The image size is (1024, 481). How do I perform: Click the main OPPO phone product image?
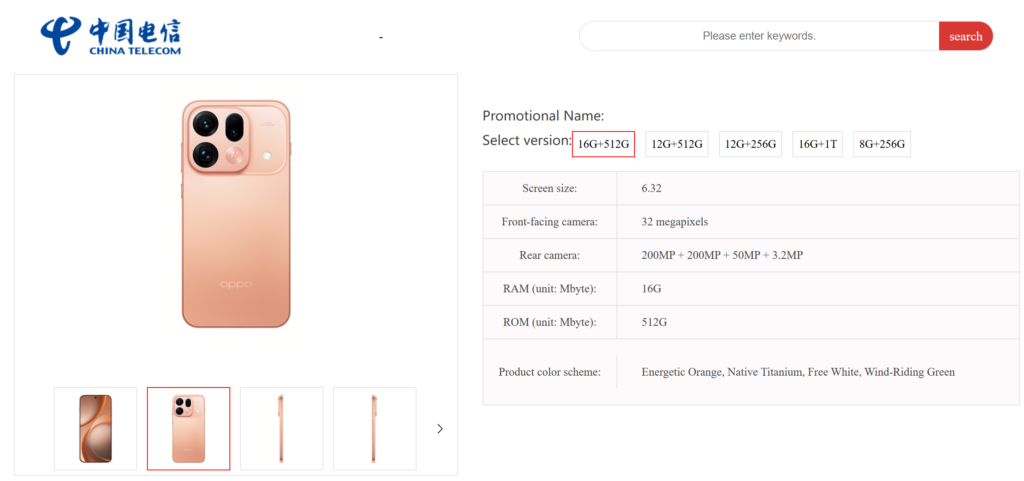pyautogui.click(x=236, y=214)
